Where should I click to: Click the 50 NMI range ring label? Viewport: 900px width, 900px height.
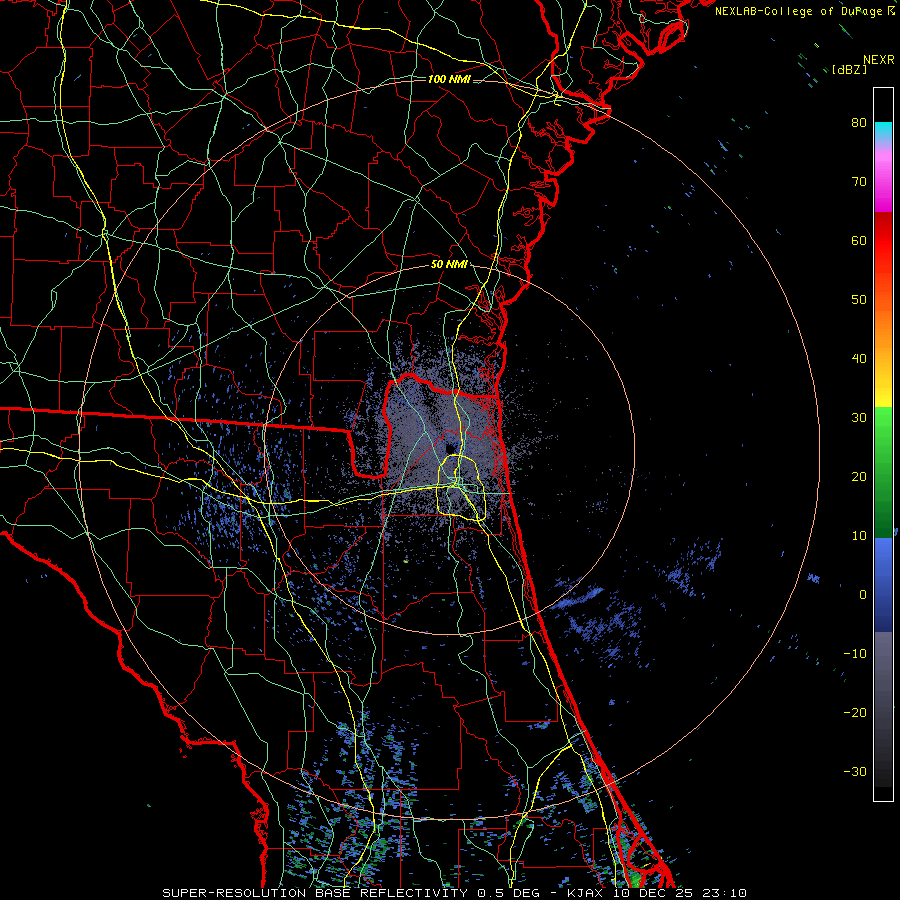[449, 265]
